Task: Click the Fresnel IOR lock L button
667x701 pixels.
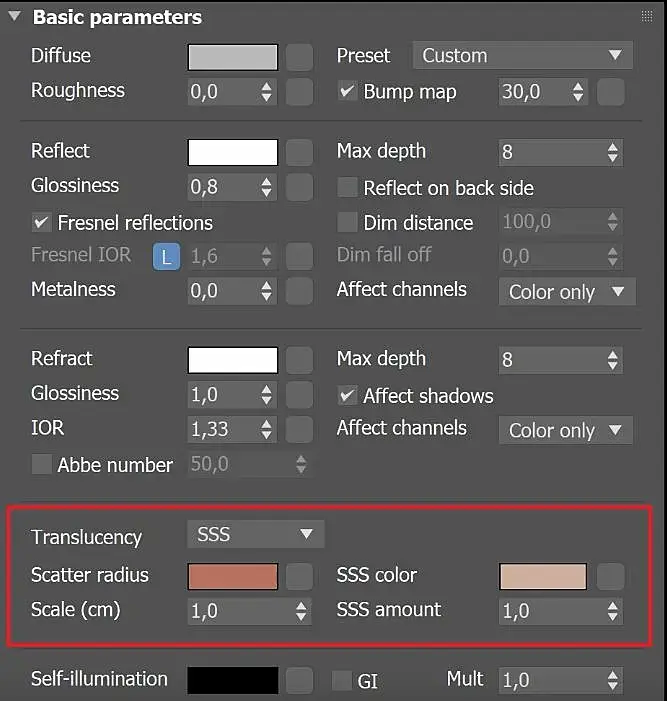Action: [x=166, y=257]
